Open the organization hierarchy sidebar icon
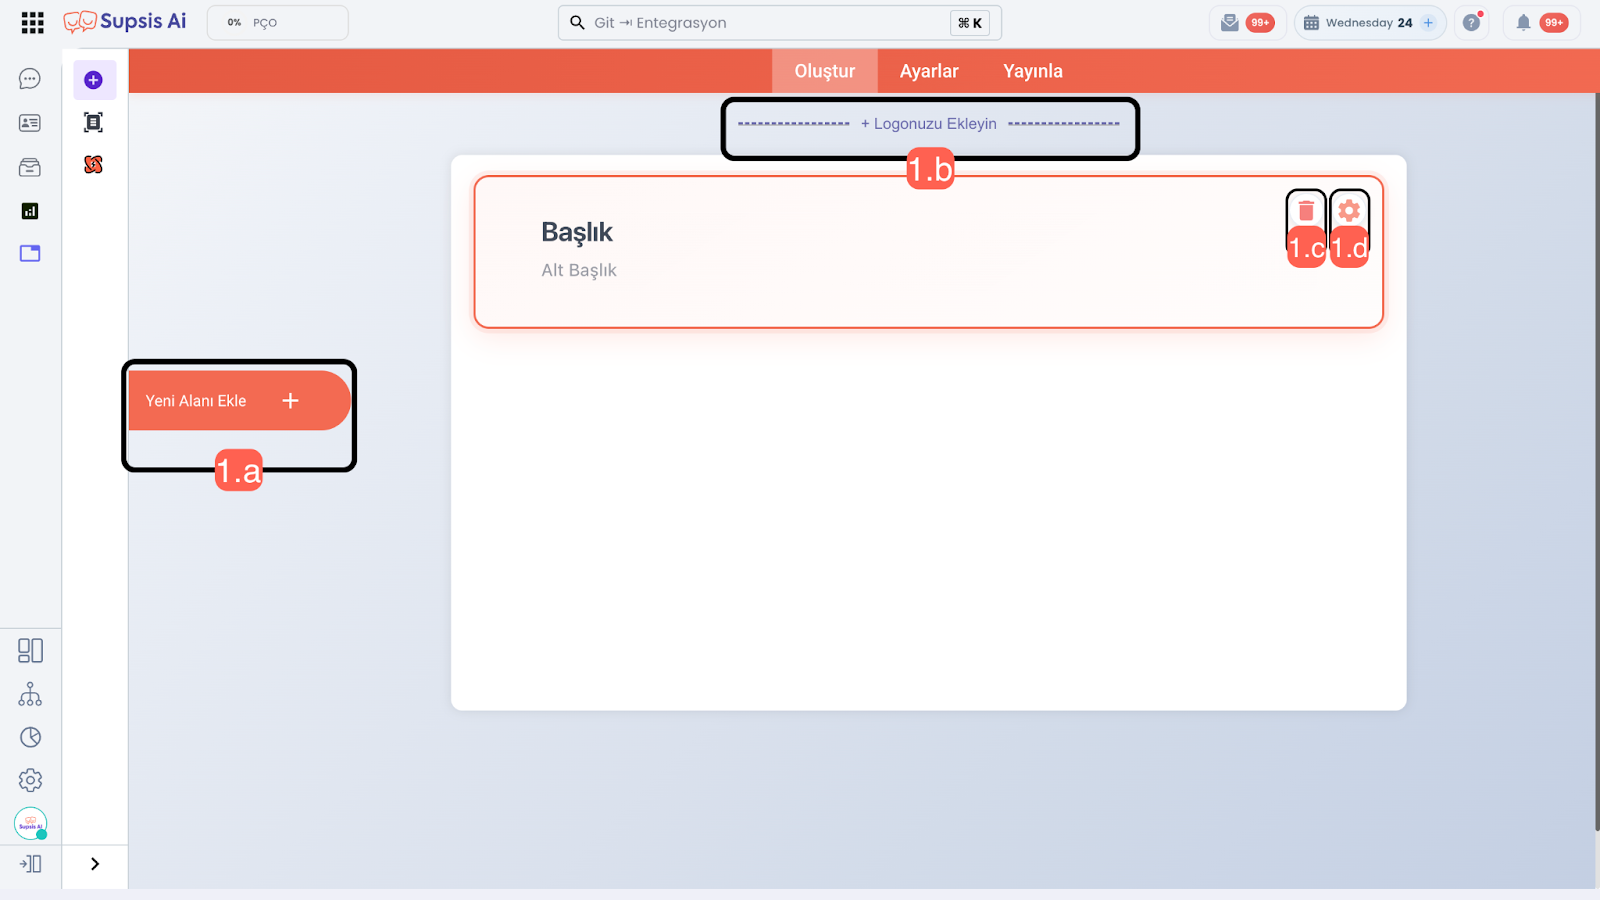This screenshot has width=1600, height=900. click(30, 694)
